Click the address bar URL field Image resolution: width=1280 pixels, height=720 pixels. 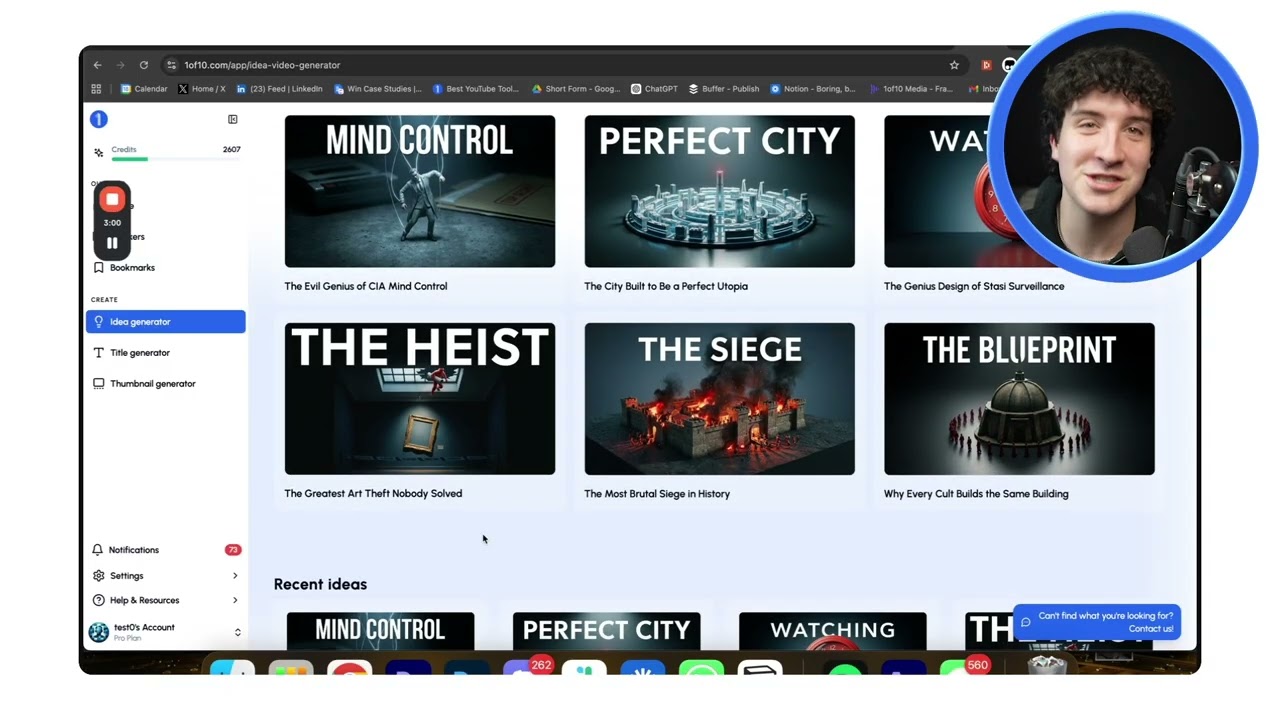(565, 65)
